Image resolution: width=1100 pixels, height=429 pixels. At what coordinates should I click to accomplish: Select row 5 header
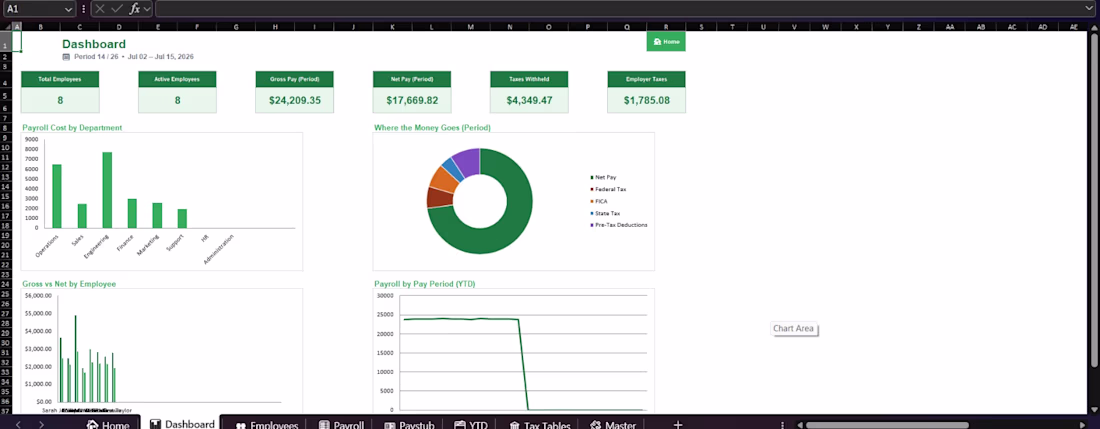pyautogui.click(x=6, y=95)
